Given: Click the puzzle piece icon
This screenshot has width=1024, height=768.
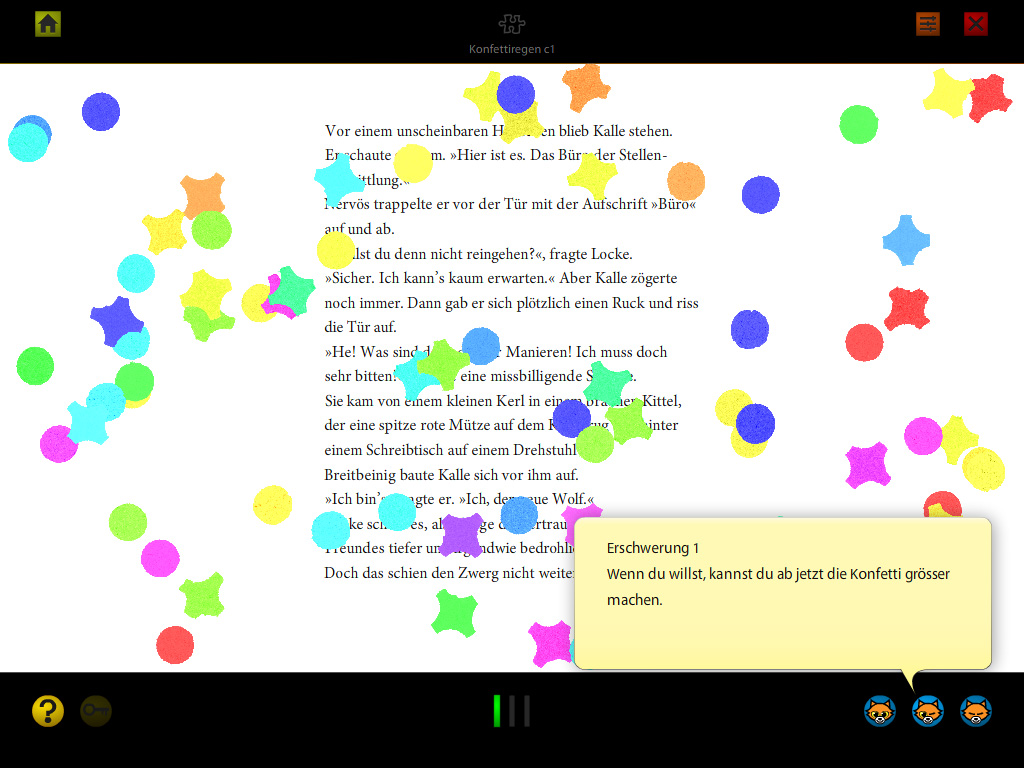Looking at the screenshot, I should point(511,24).
